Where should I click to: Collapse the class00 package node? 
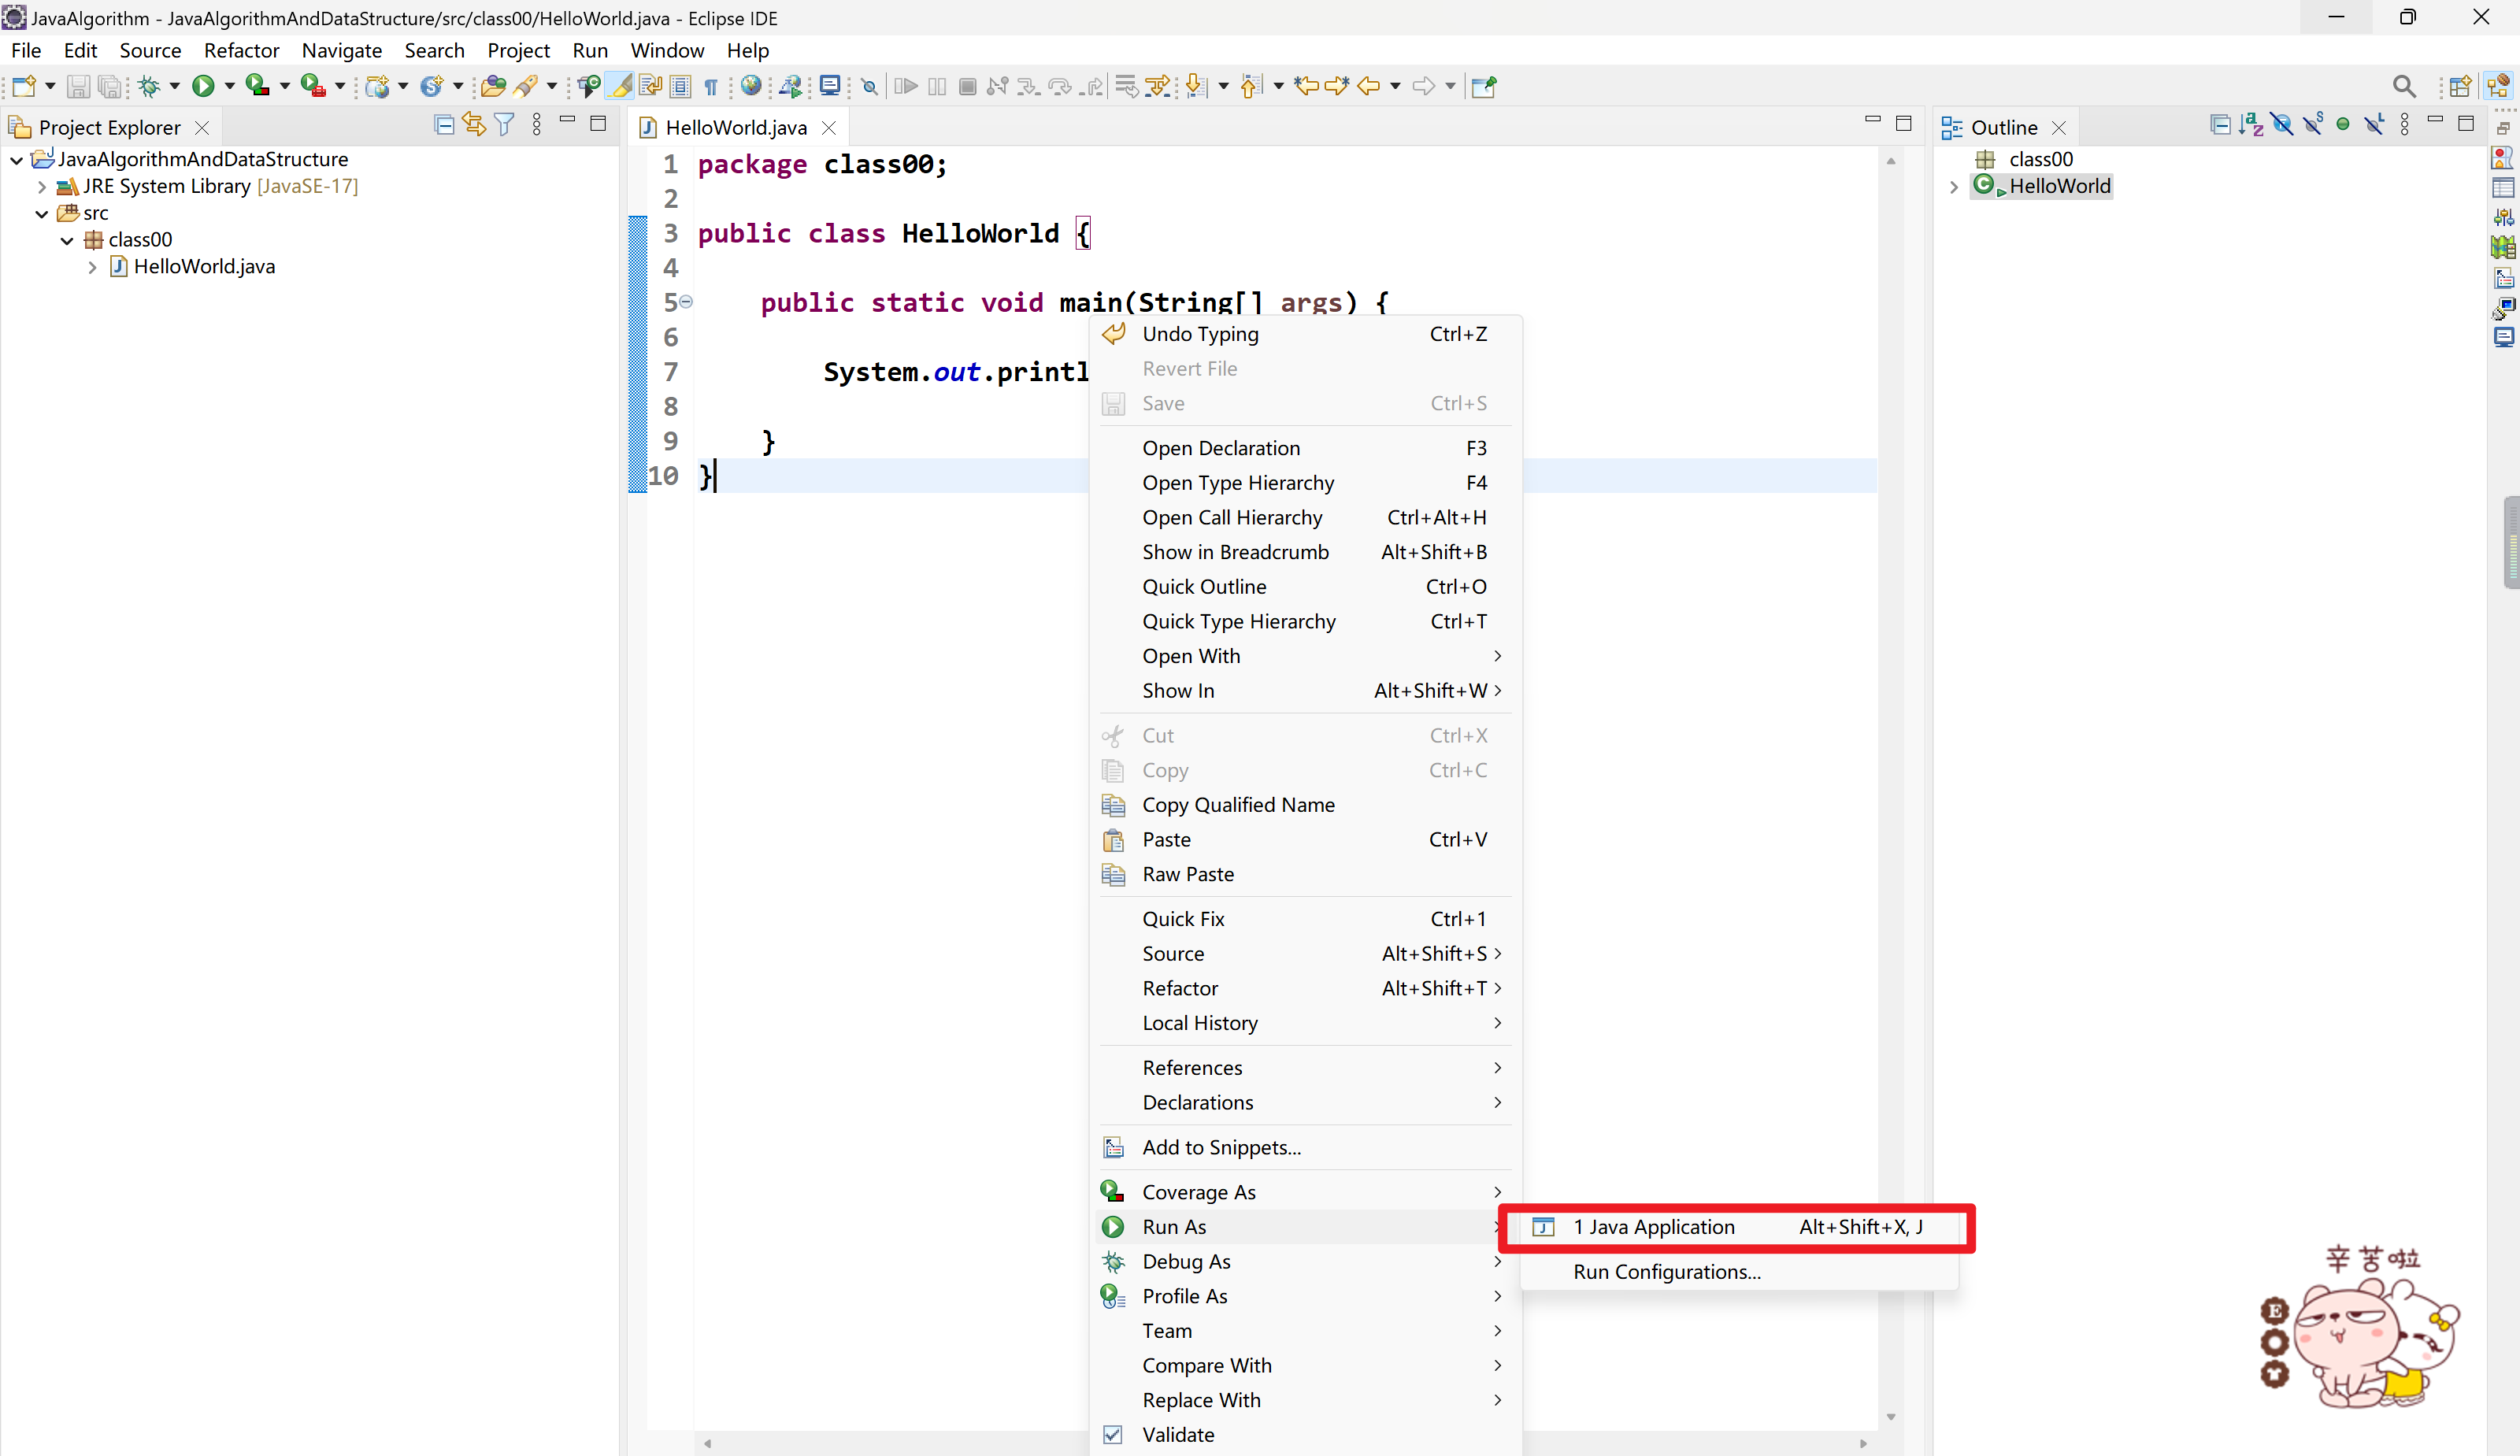(67, 241)
